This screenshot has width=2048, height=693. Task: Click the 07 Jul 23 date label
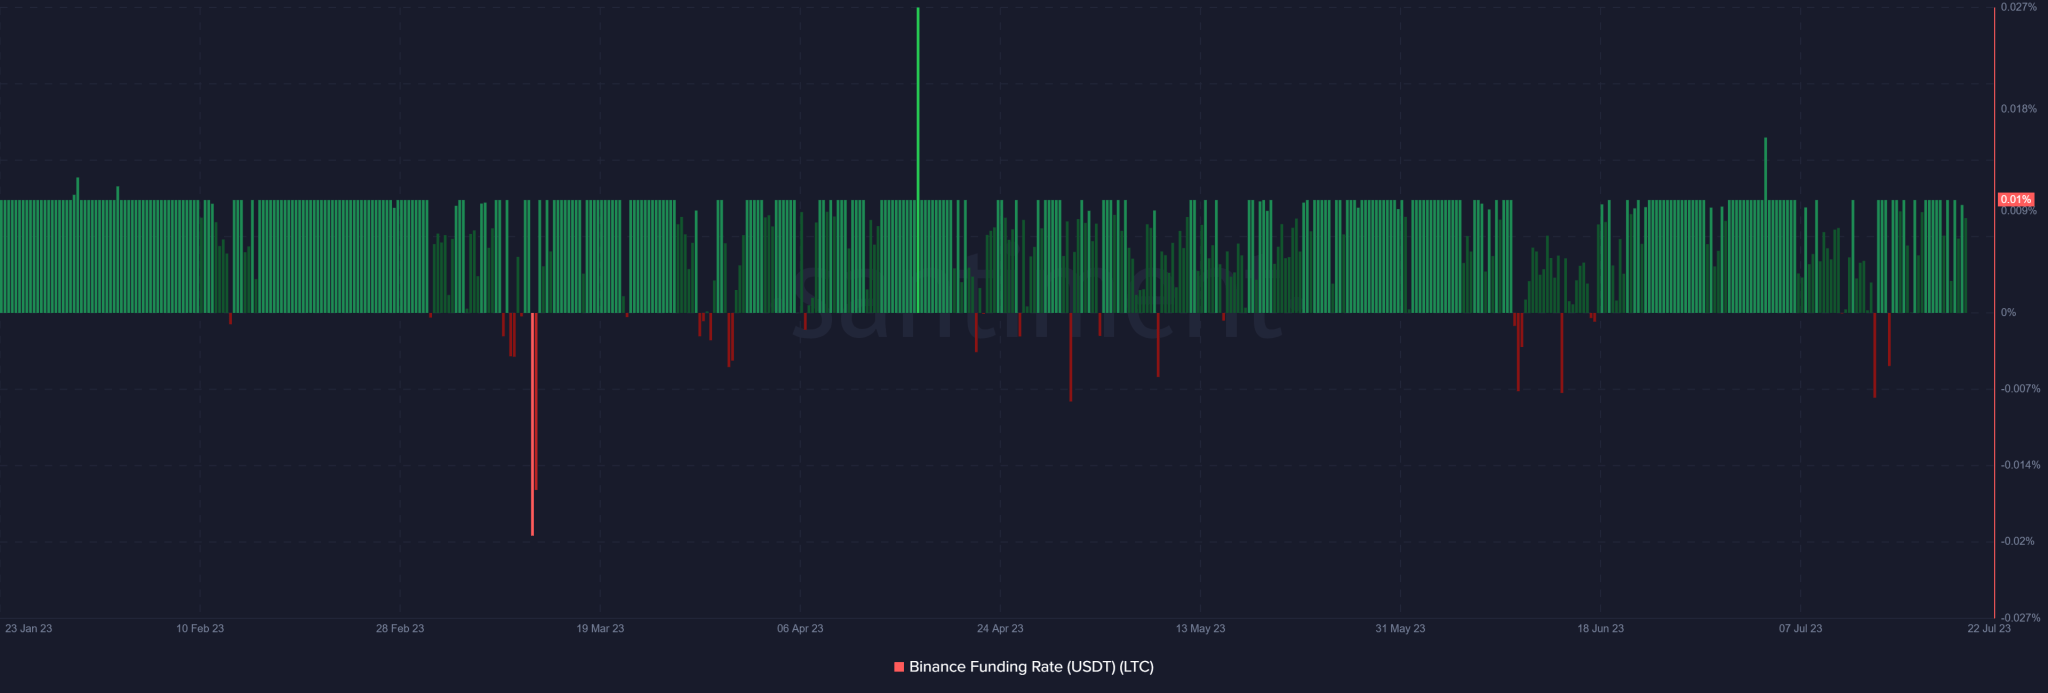tap(1800, 629)
